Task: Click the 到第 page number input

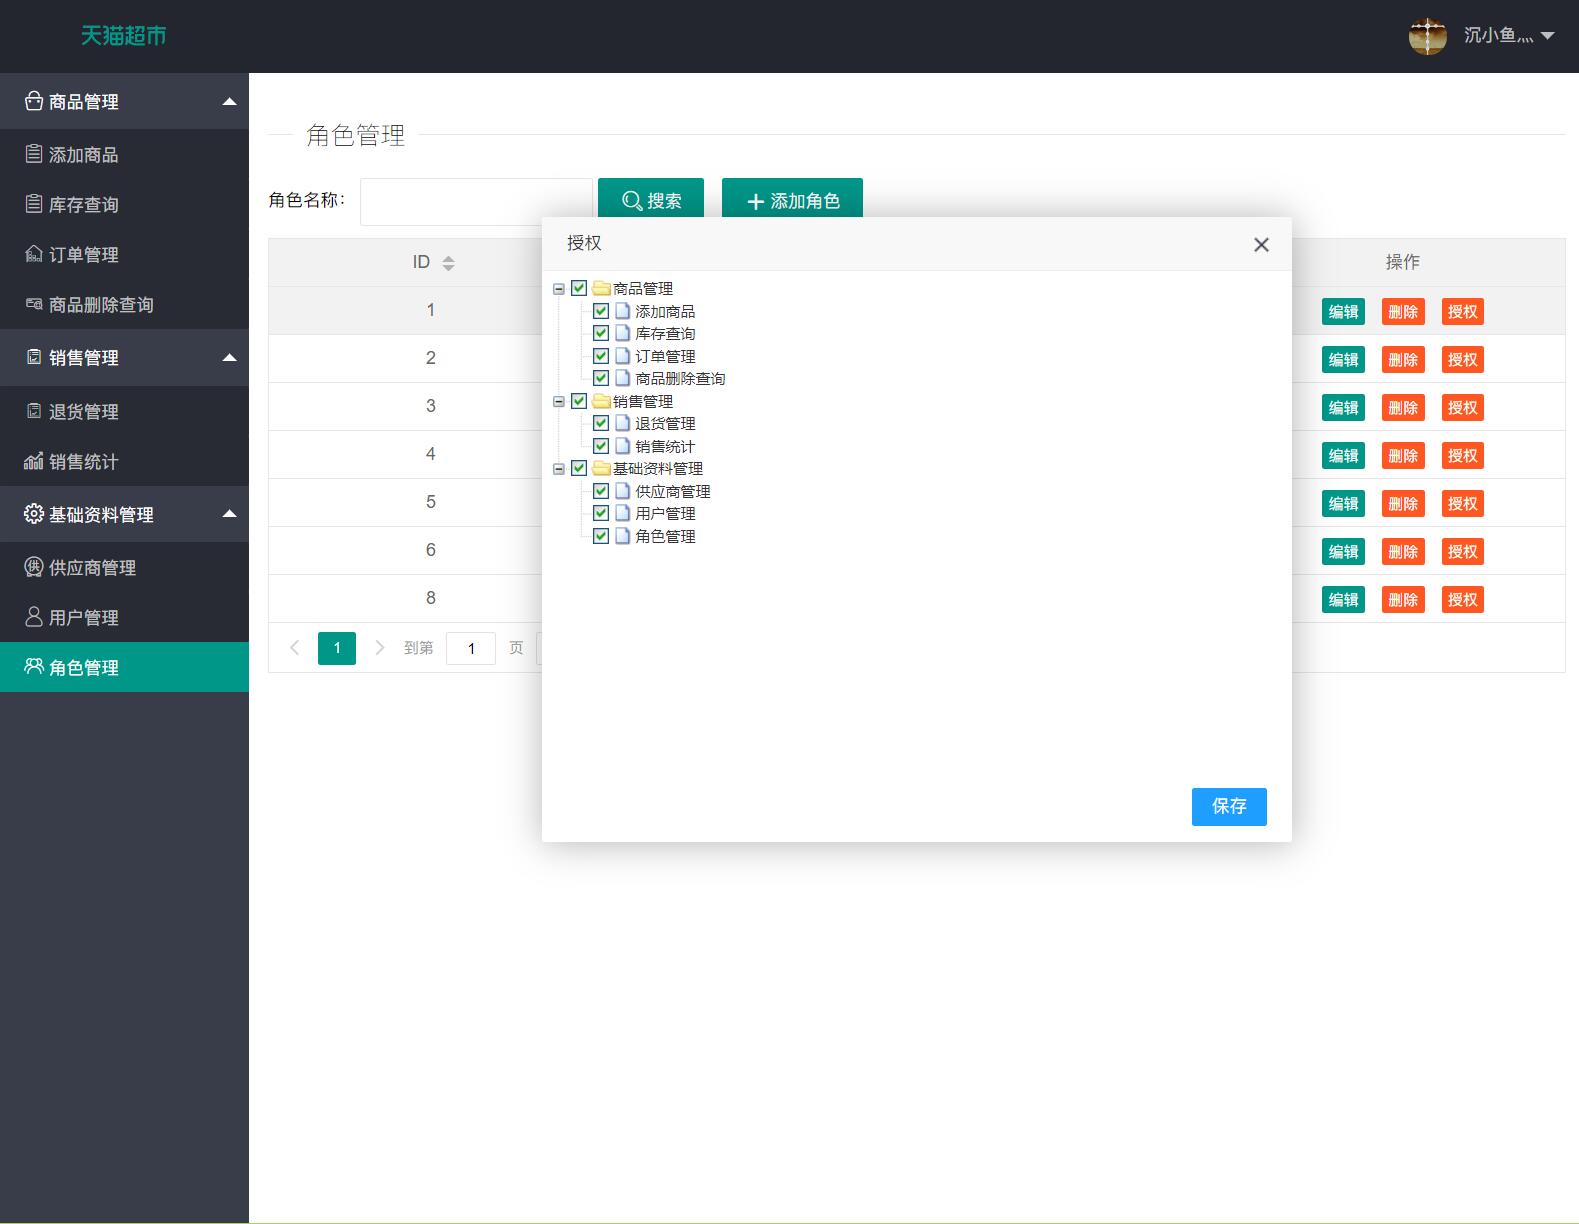Action: (471, 648)
